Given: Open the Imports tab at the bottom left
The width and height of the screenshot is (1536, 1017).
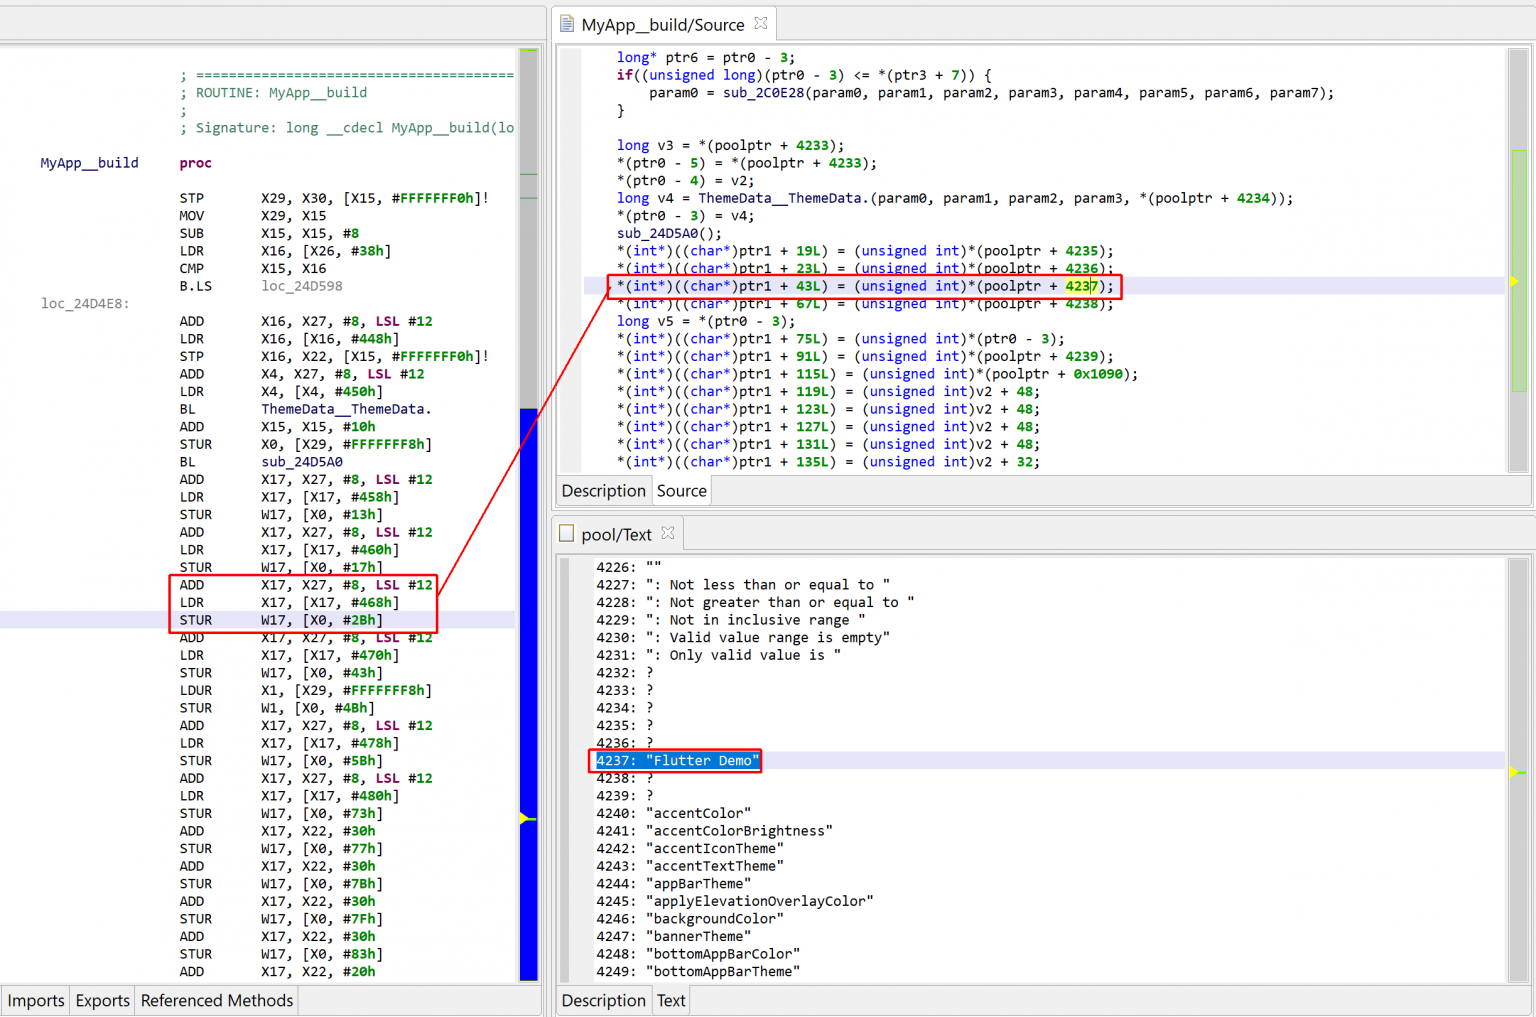Looking at the screenshot, I should point(35,1000).
